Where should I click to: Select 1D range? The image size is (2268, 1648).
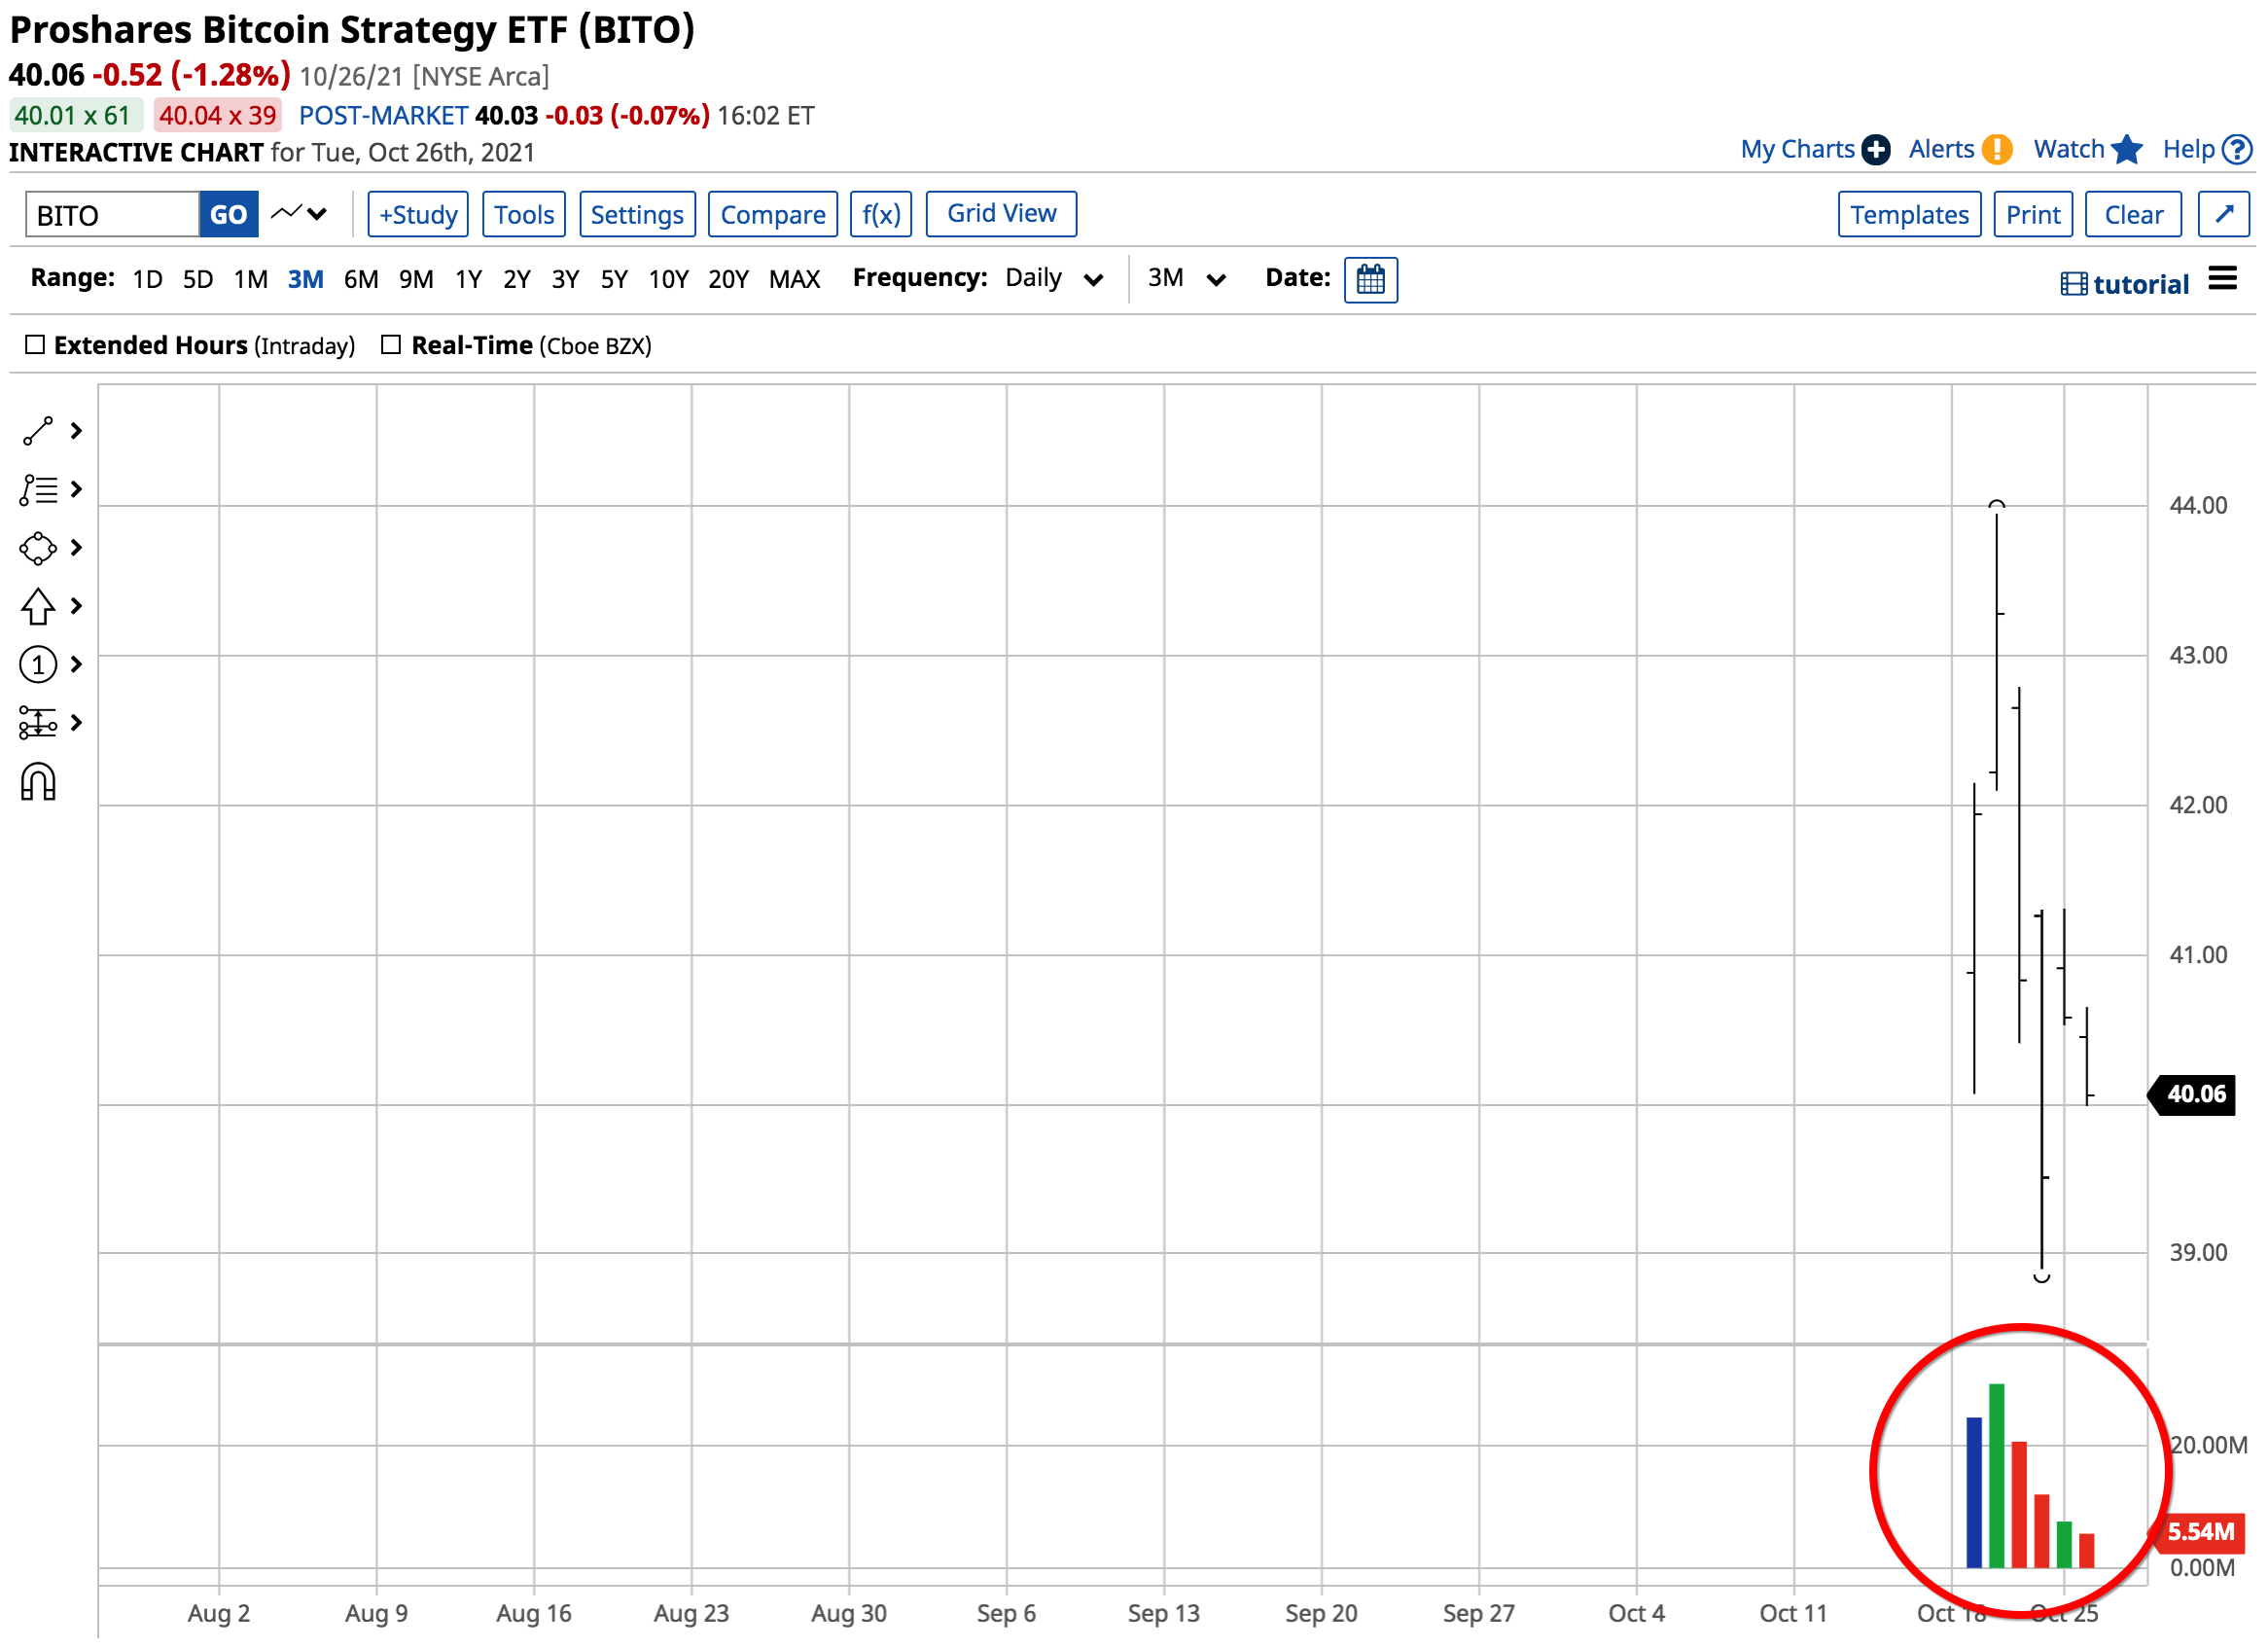(x=147, y=279)
